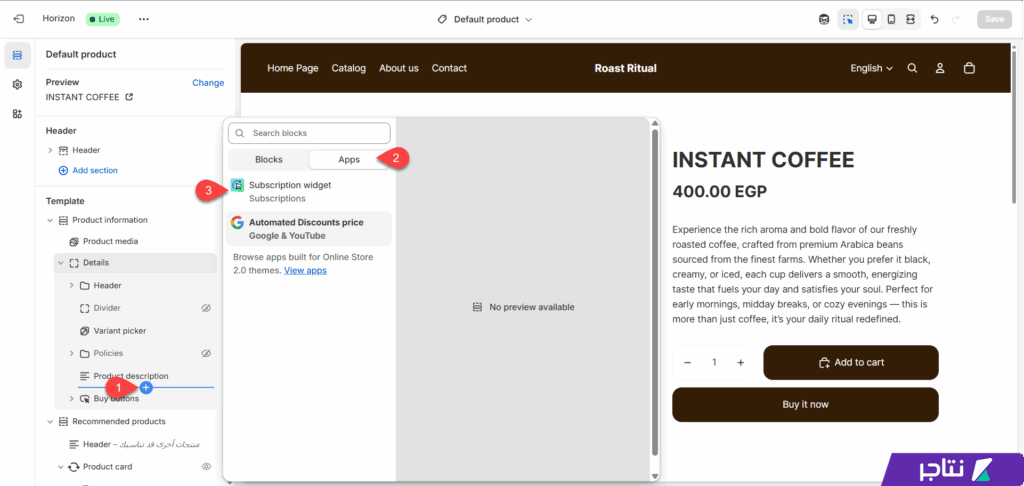Viewport: 1024px width, 486px height.
Task: Hide the Product card block
Action: [206, 466]
